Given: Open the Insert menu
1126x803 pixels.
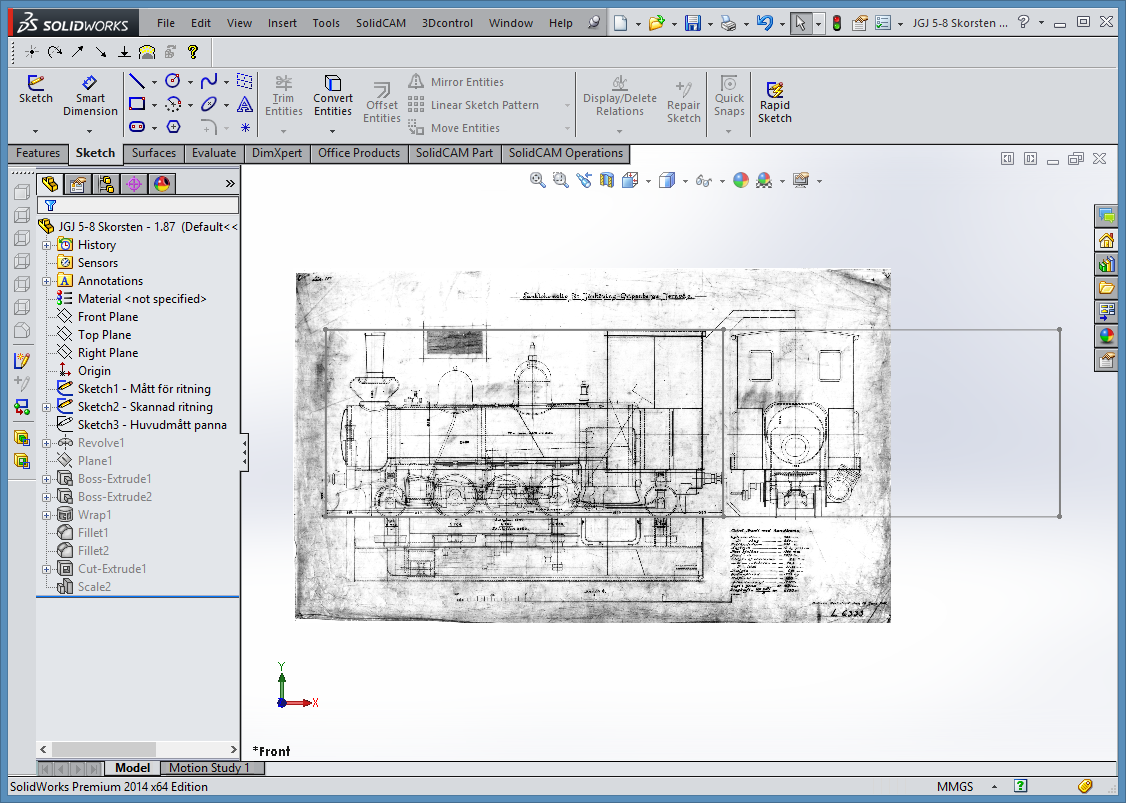Looking at the screenshot, I should (282, 23).
